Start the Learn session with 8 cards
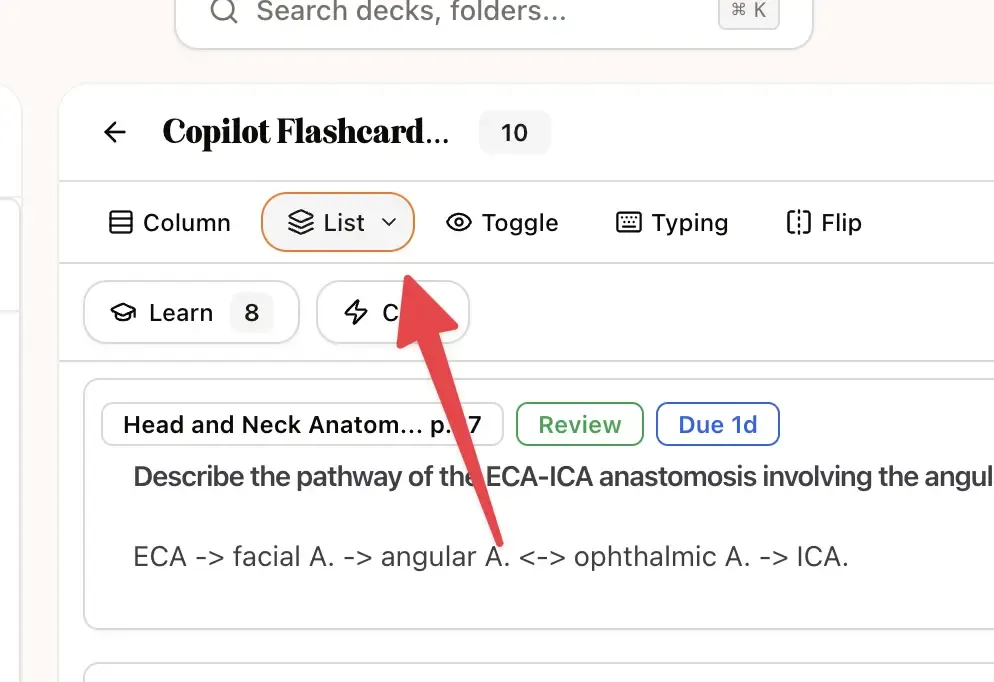Screen dimensions: 994x682 (191, 312)
